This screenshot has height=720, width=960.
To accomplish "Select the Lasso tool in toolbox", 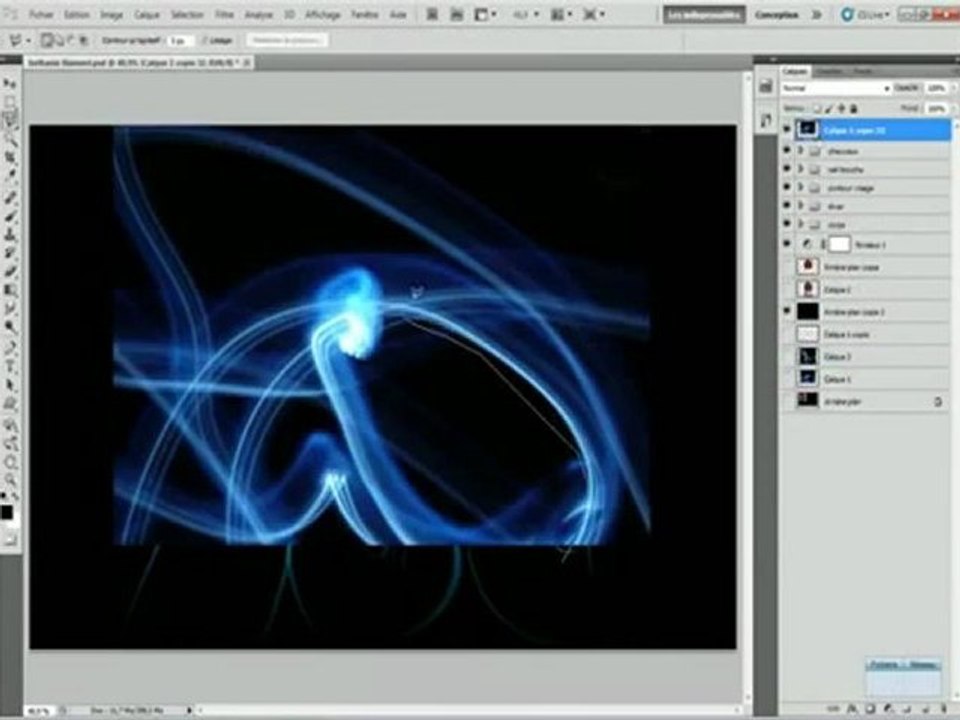I will pyautogui.click(x=10, y=121).
